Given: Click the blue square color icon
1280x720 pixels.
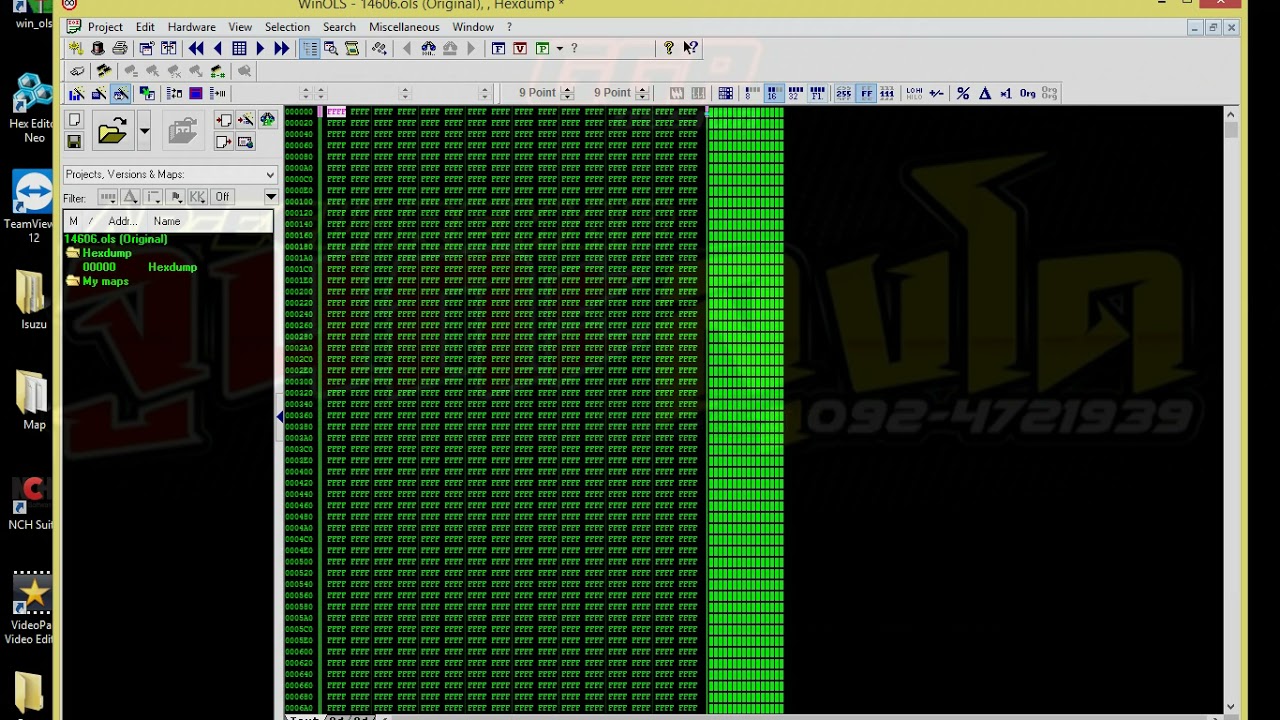Looking at the screenshot, I should tap(196, 93).
